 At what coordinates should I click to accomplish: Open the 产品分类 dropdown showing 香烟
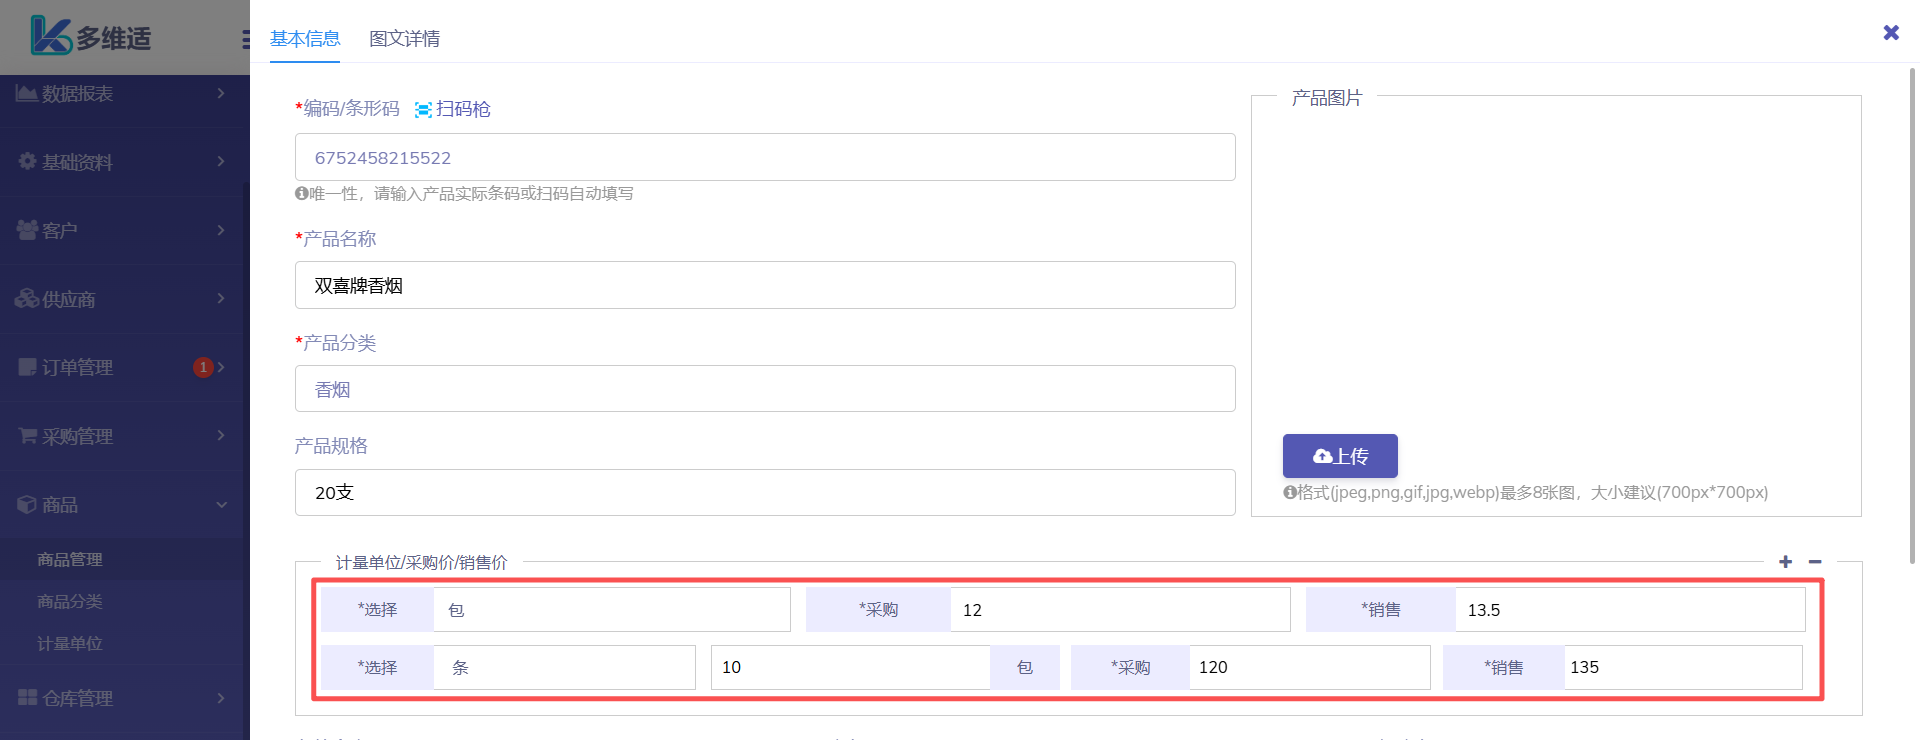[764, 389]
